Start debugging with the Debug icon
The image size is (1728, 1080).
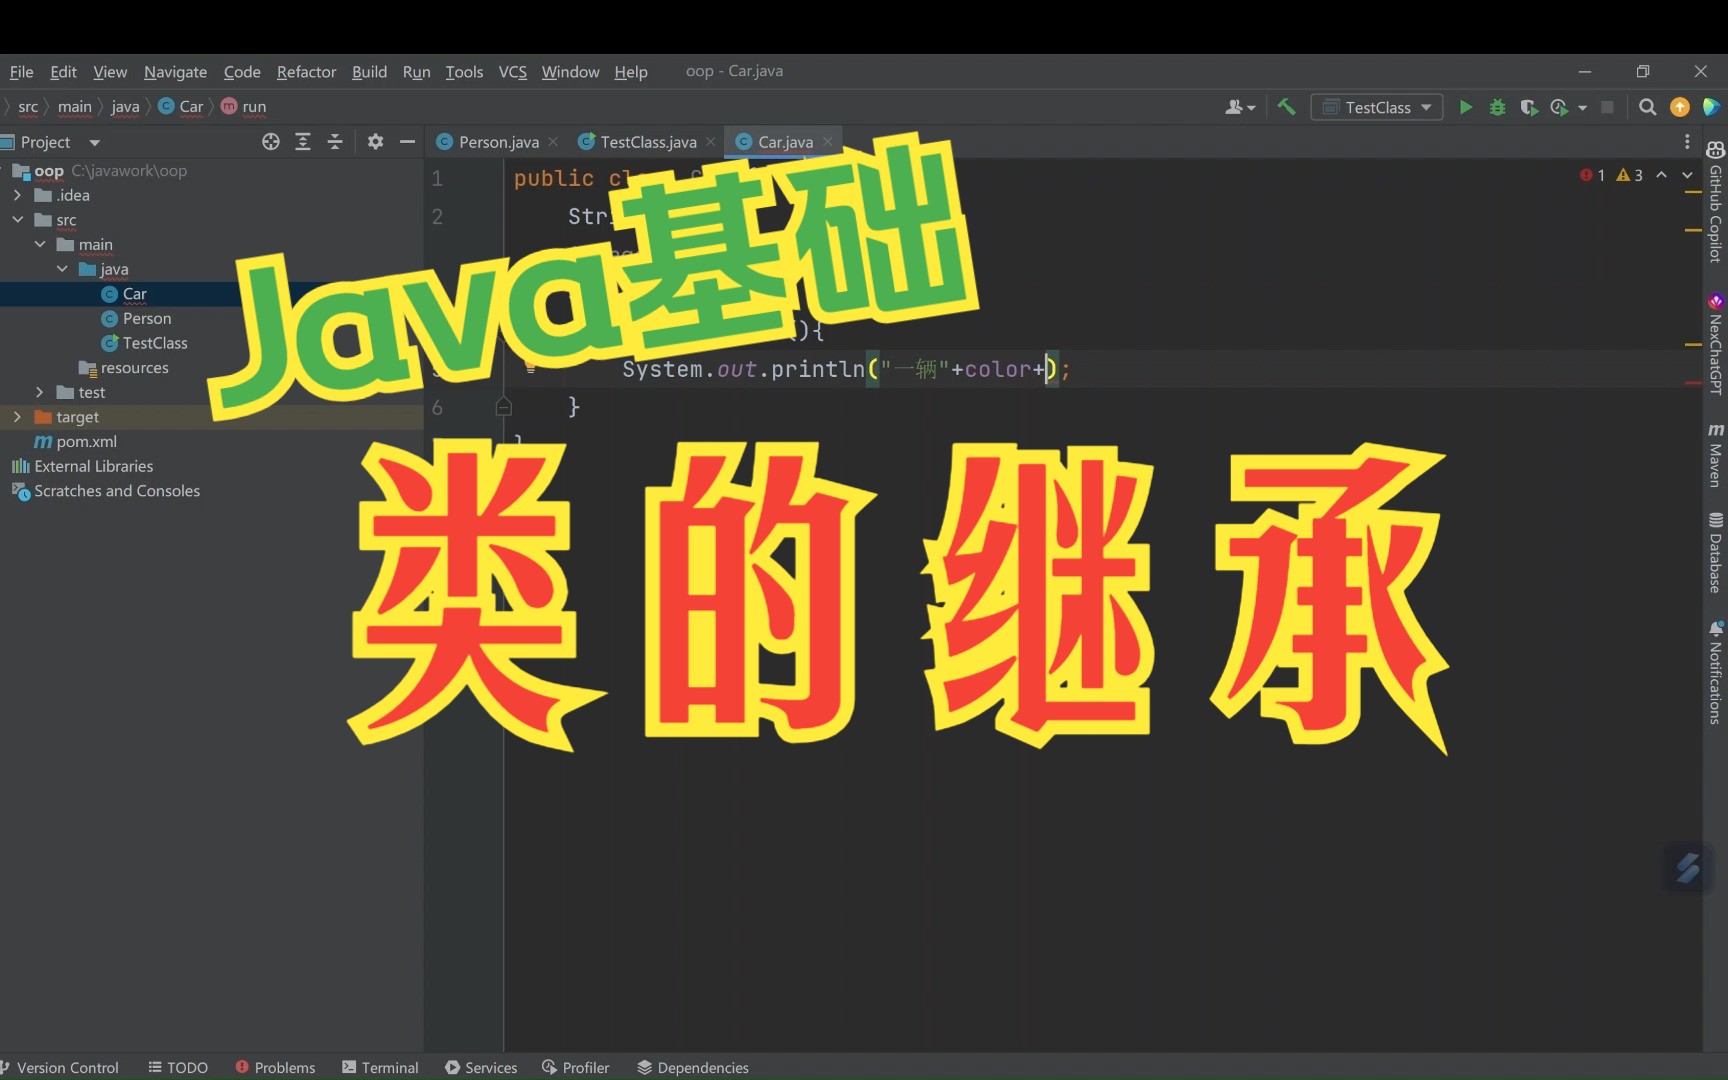point(1497,107)
